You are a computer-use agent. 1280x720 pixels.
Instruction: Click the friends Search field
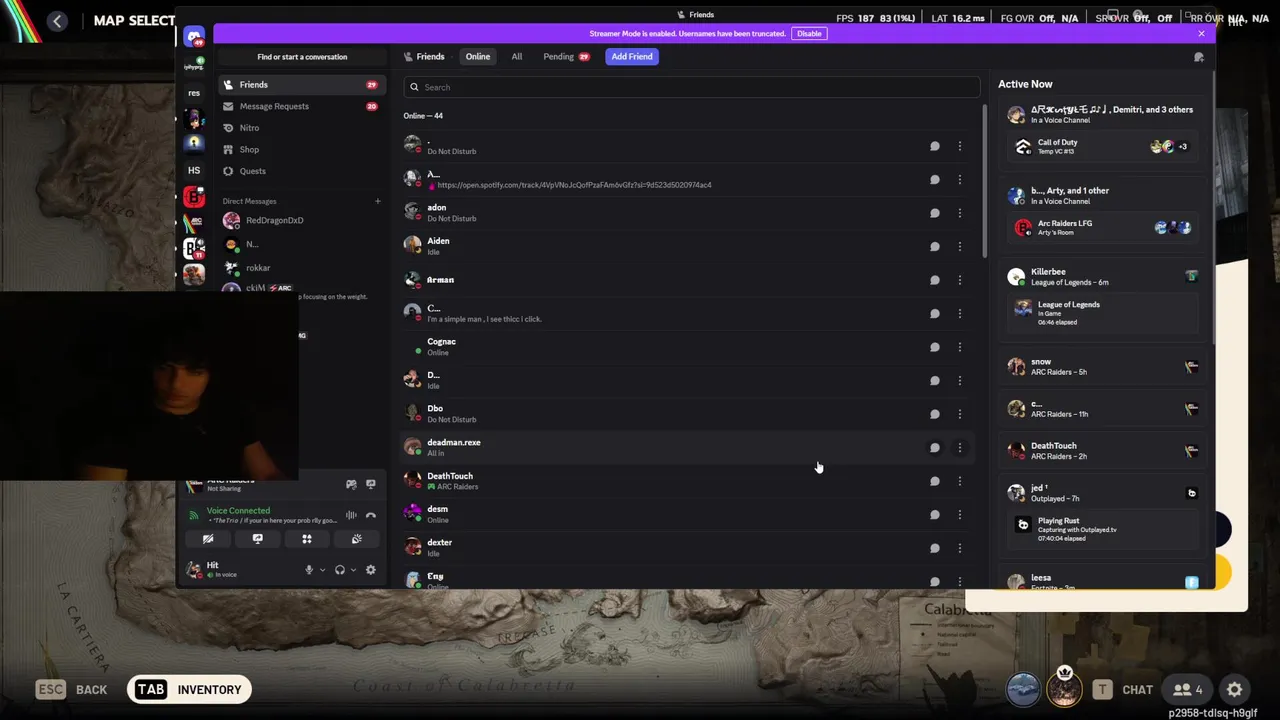click(x=691, y=87)
